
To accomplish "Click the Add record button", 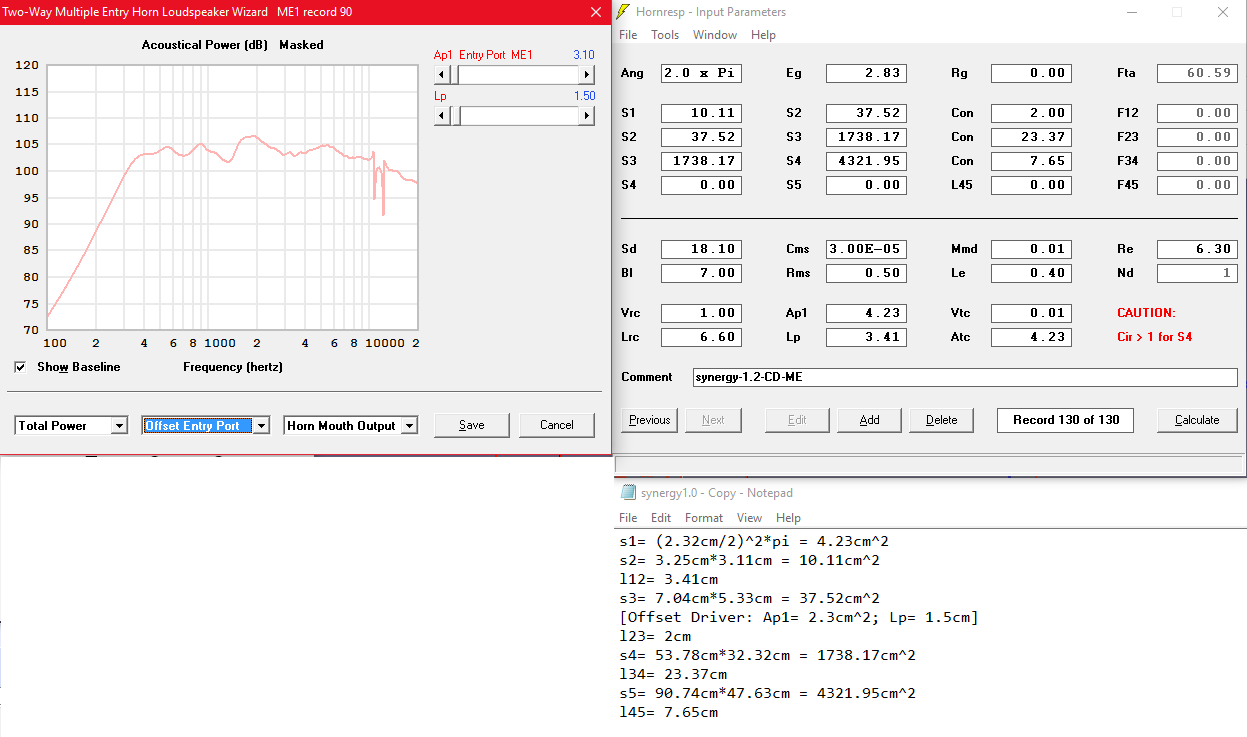I will pos(870,420).
